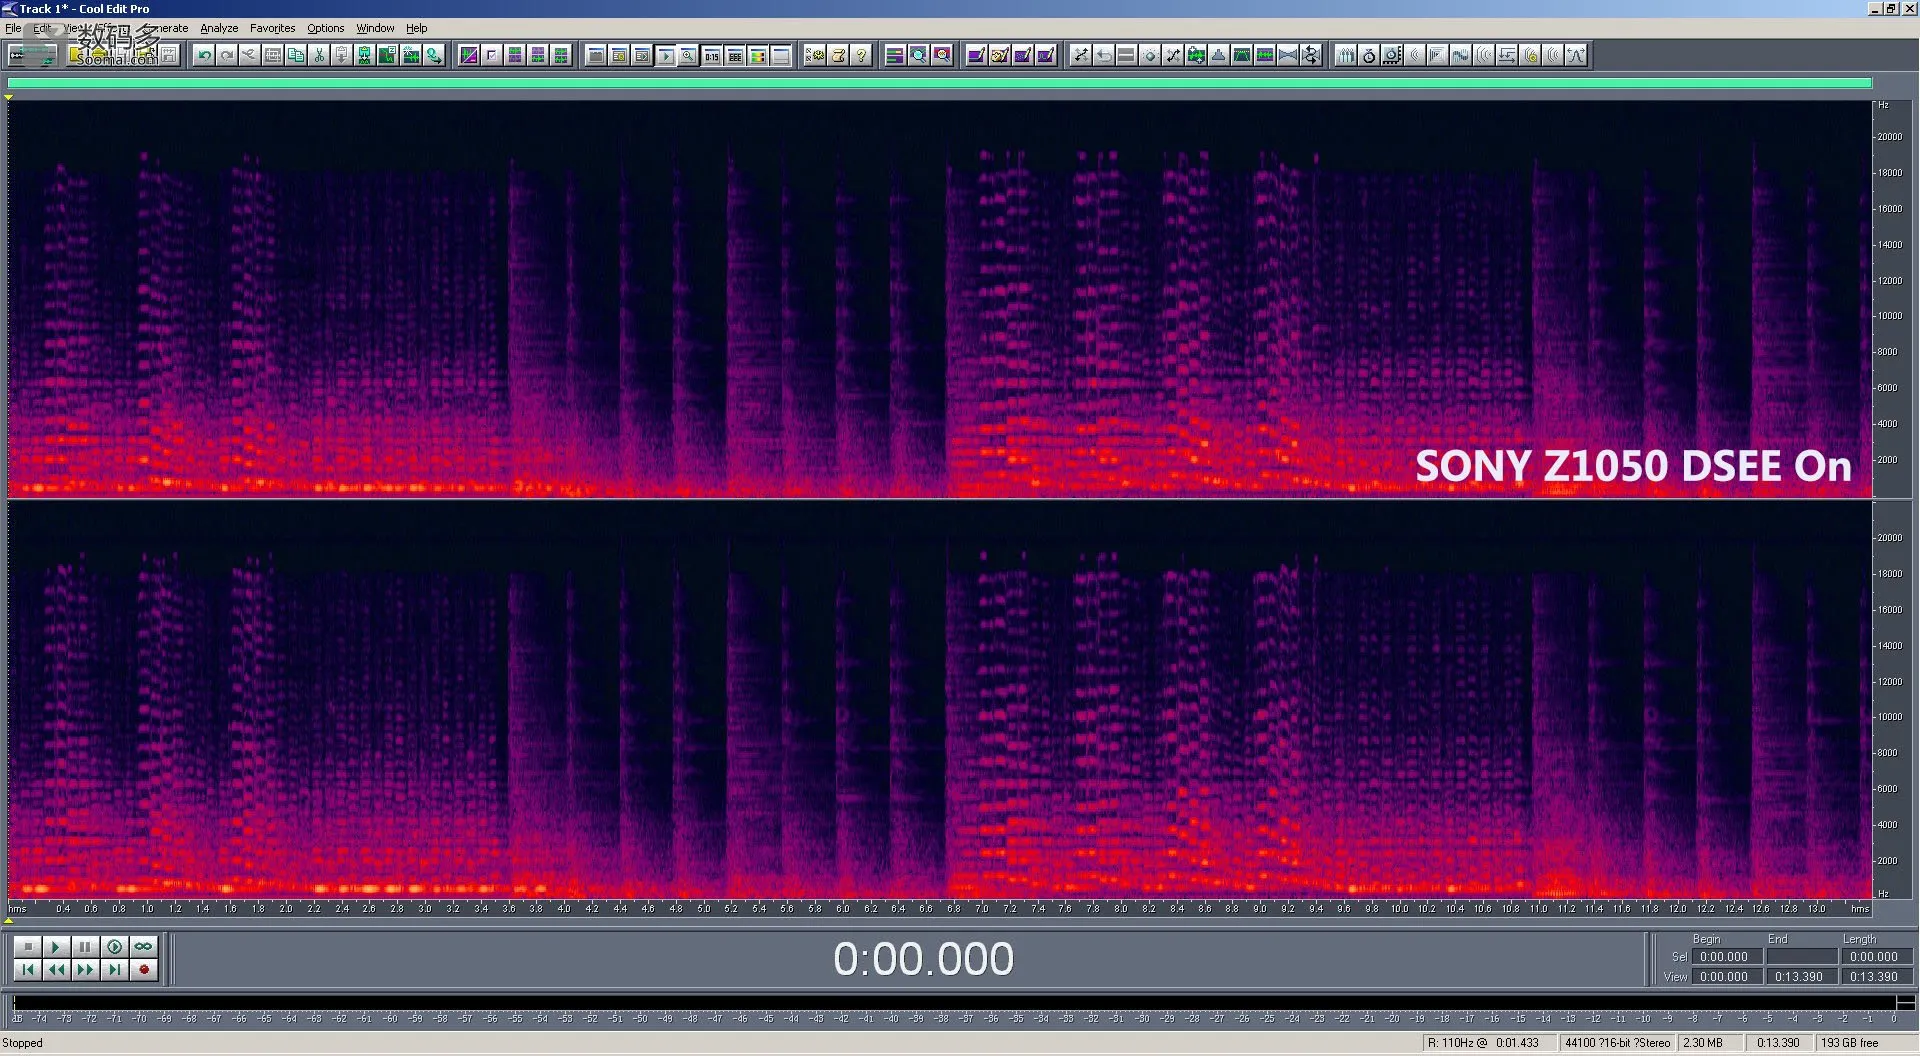
Task: Click the 0:15 time window icon
Action: 712,55
